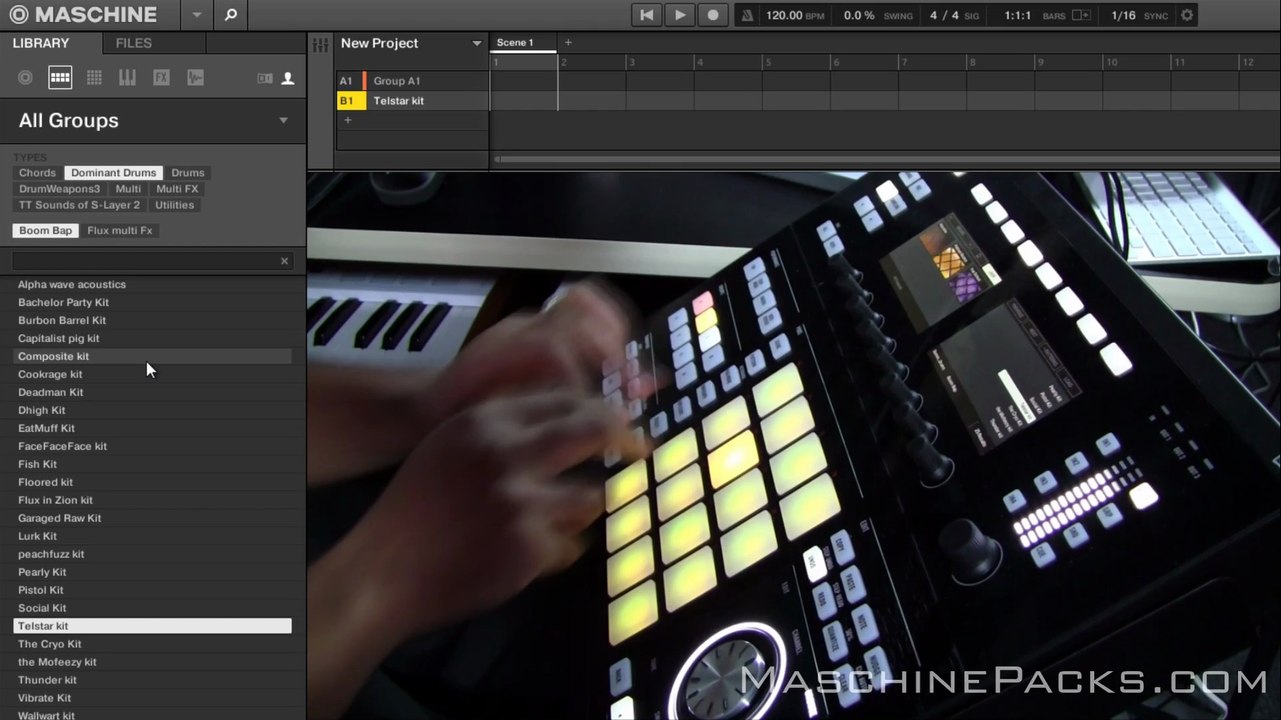The width and height of the screenshot is (1281, 720).
Task: Select Thunder kit in the list
Action: coord(152,681)
